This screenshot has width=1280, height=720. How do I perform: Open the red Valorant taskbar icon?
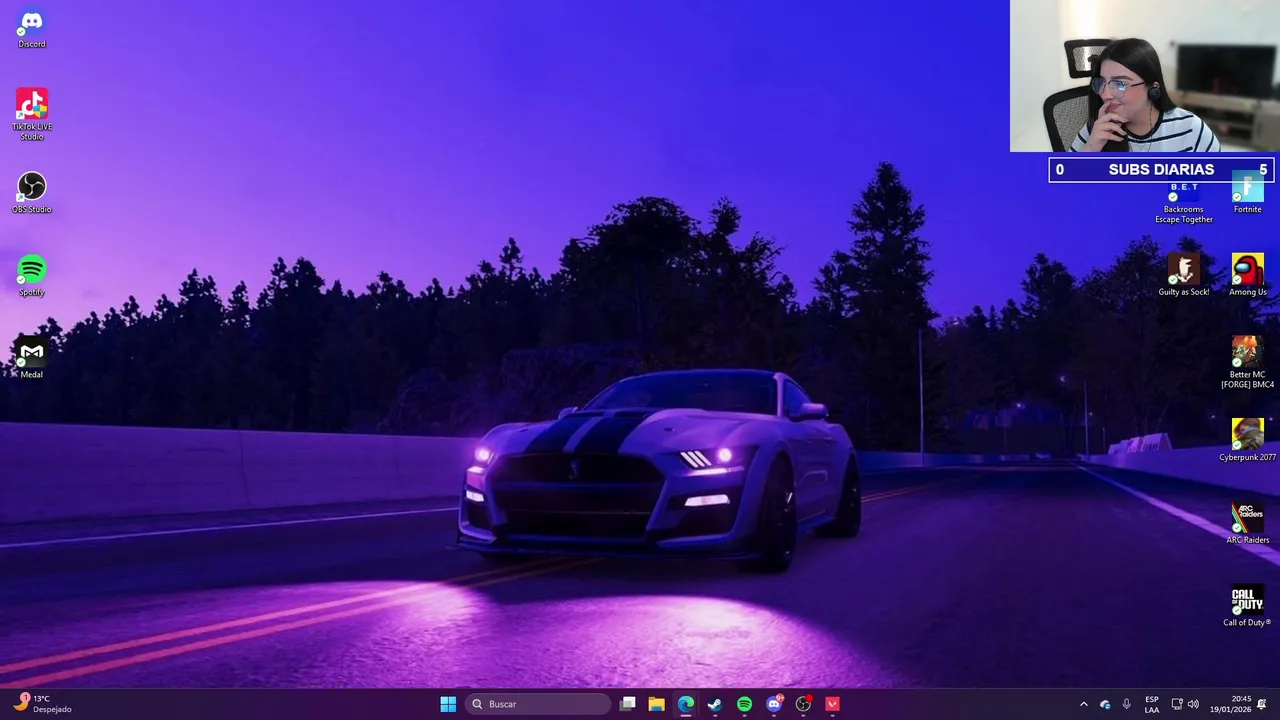(832, 704)
